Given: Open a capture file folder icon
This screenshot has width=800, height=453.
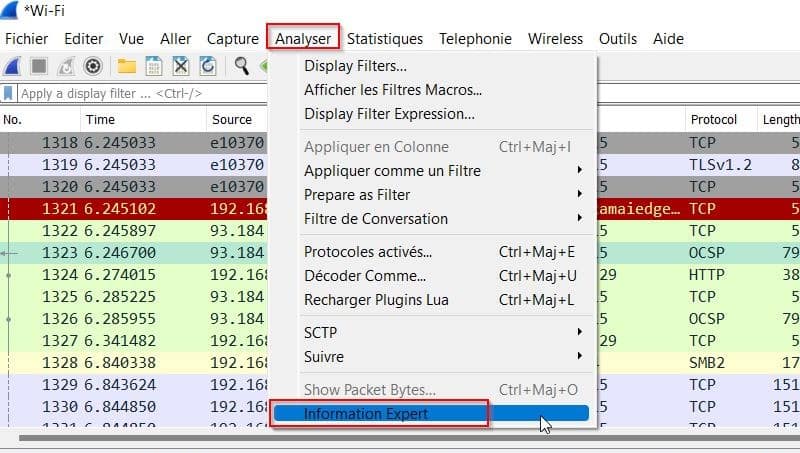Looking at the screenshot, I should click(x=127, y=66).
